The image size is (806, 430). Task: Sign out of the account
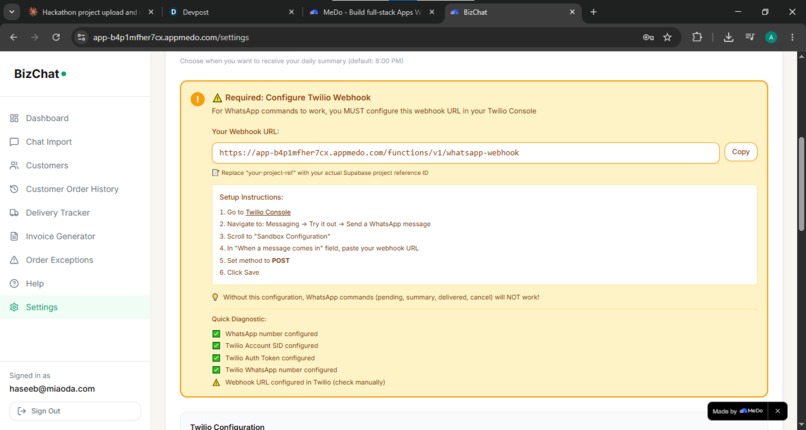(75, 411)
